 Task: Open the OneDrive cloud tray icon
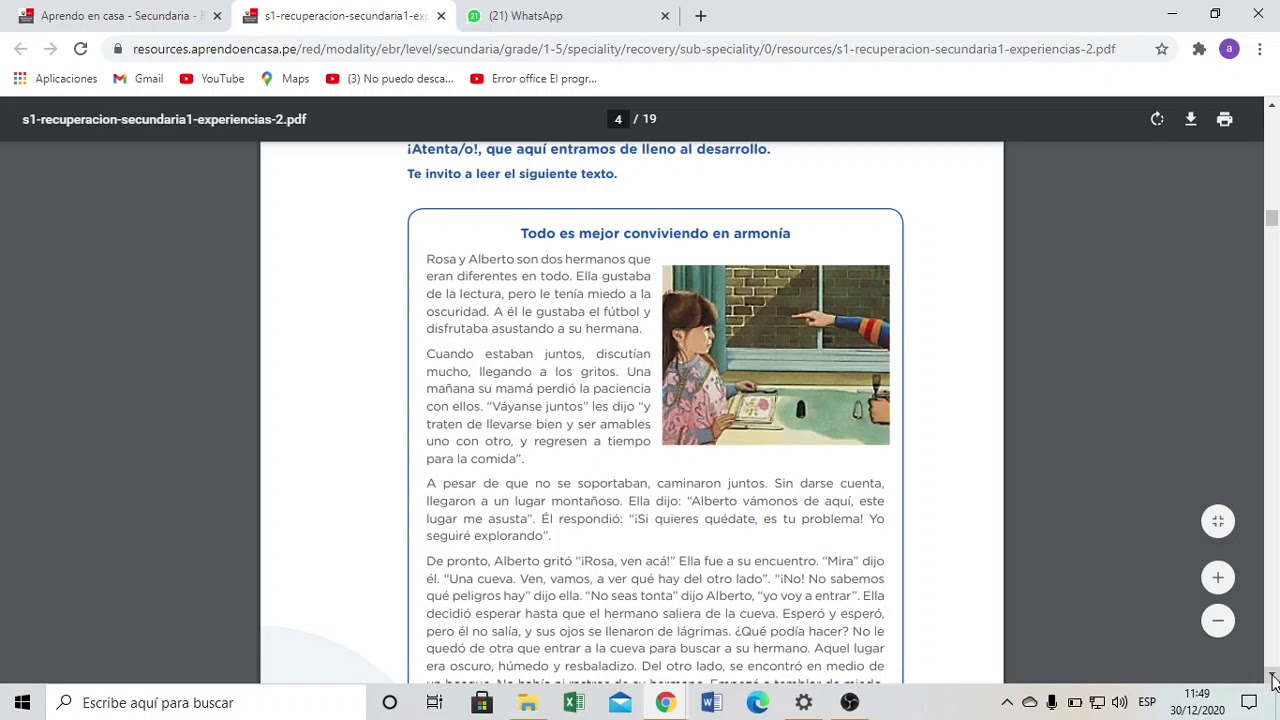tap(1029, 703)
